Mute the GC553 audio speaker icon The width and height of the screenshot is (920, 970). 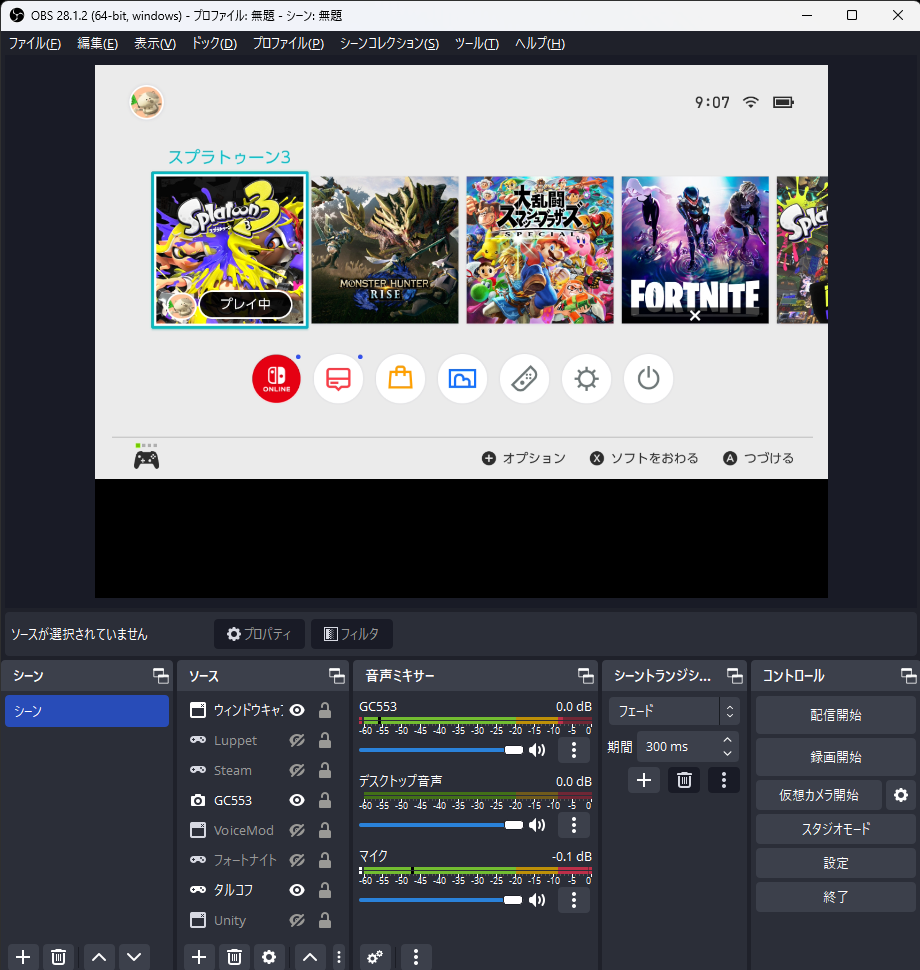[537, 750]
